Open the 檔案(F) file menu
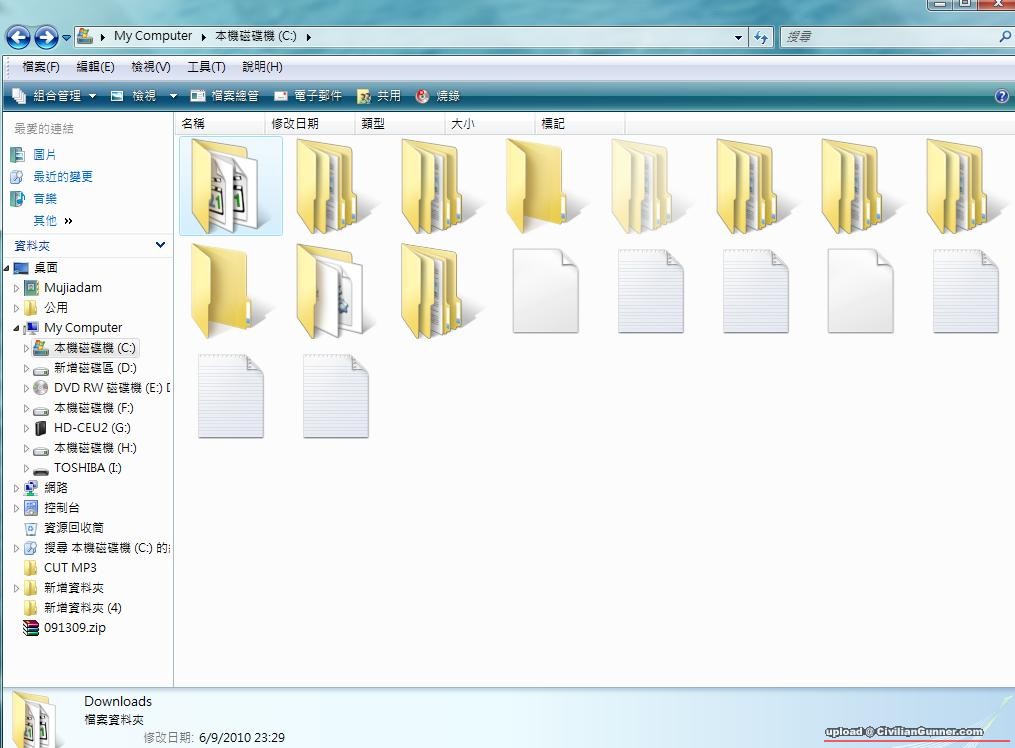The width and height of the screenshot is (1015, 748). click(x=41, y=67)
